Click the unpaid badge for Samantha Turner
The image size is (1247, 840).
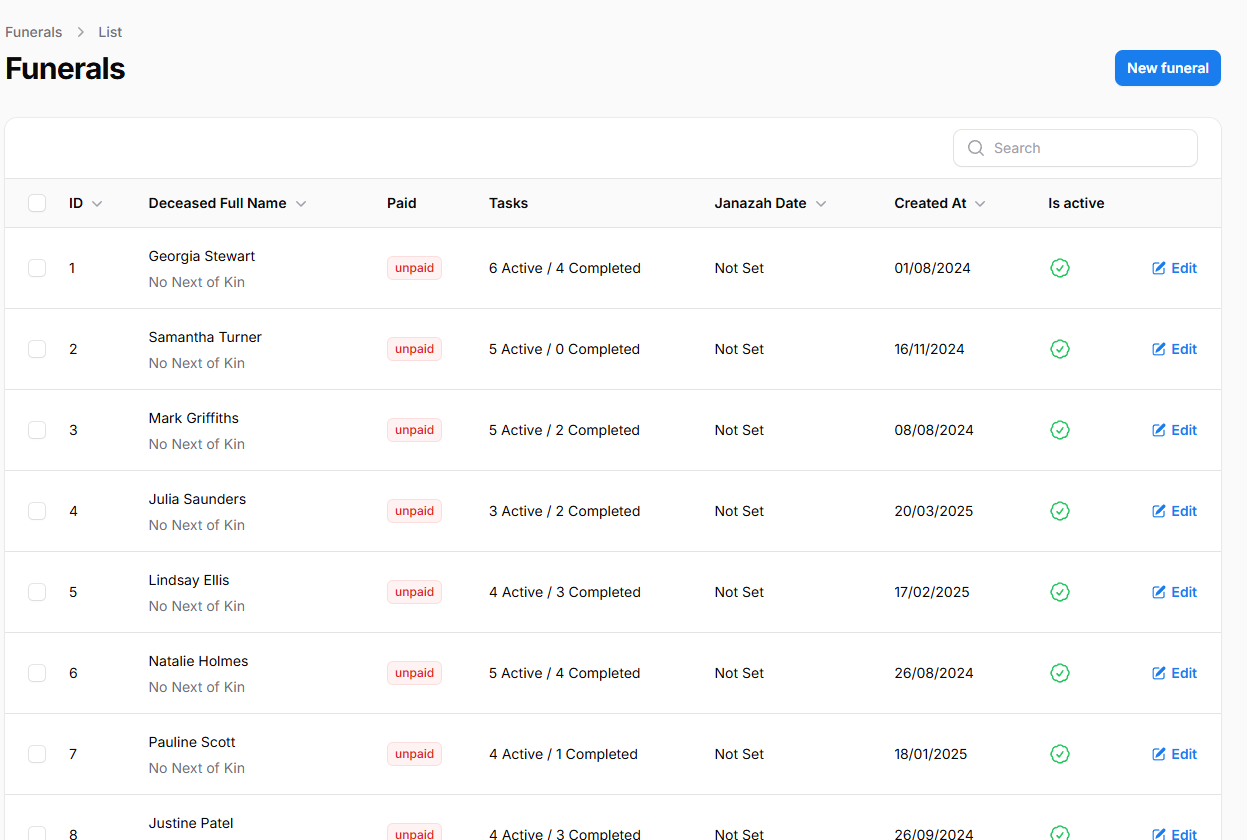click(414, 349)
